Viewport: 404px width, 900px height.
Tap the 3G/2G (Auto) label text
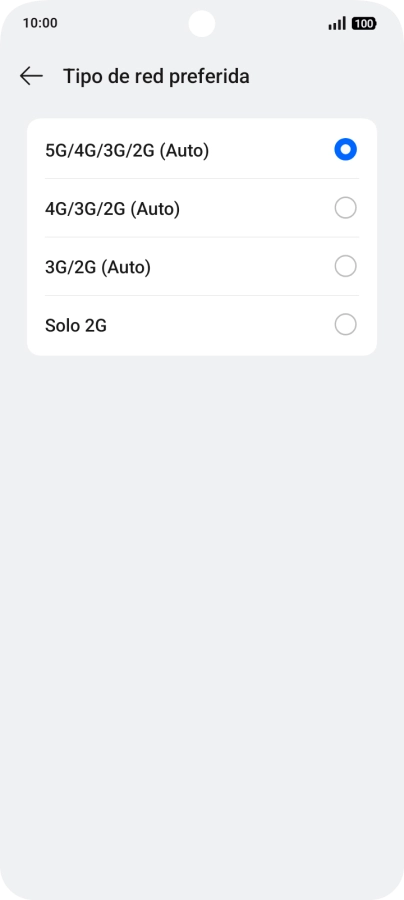point(98,267)
